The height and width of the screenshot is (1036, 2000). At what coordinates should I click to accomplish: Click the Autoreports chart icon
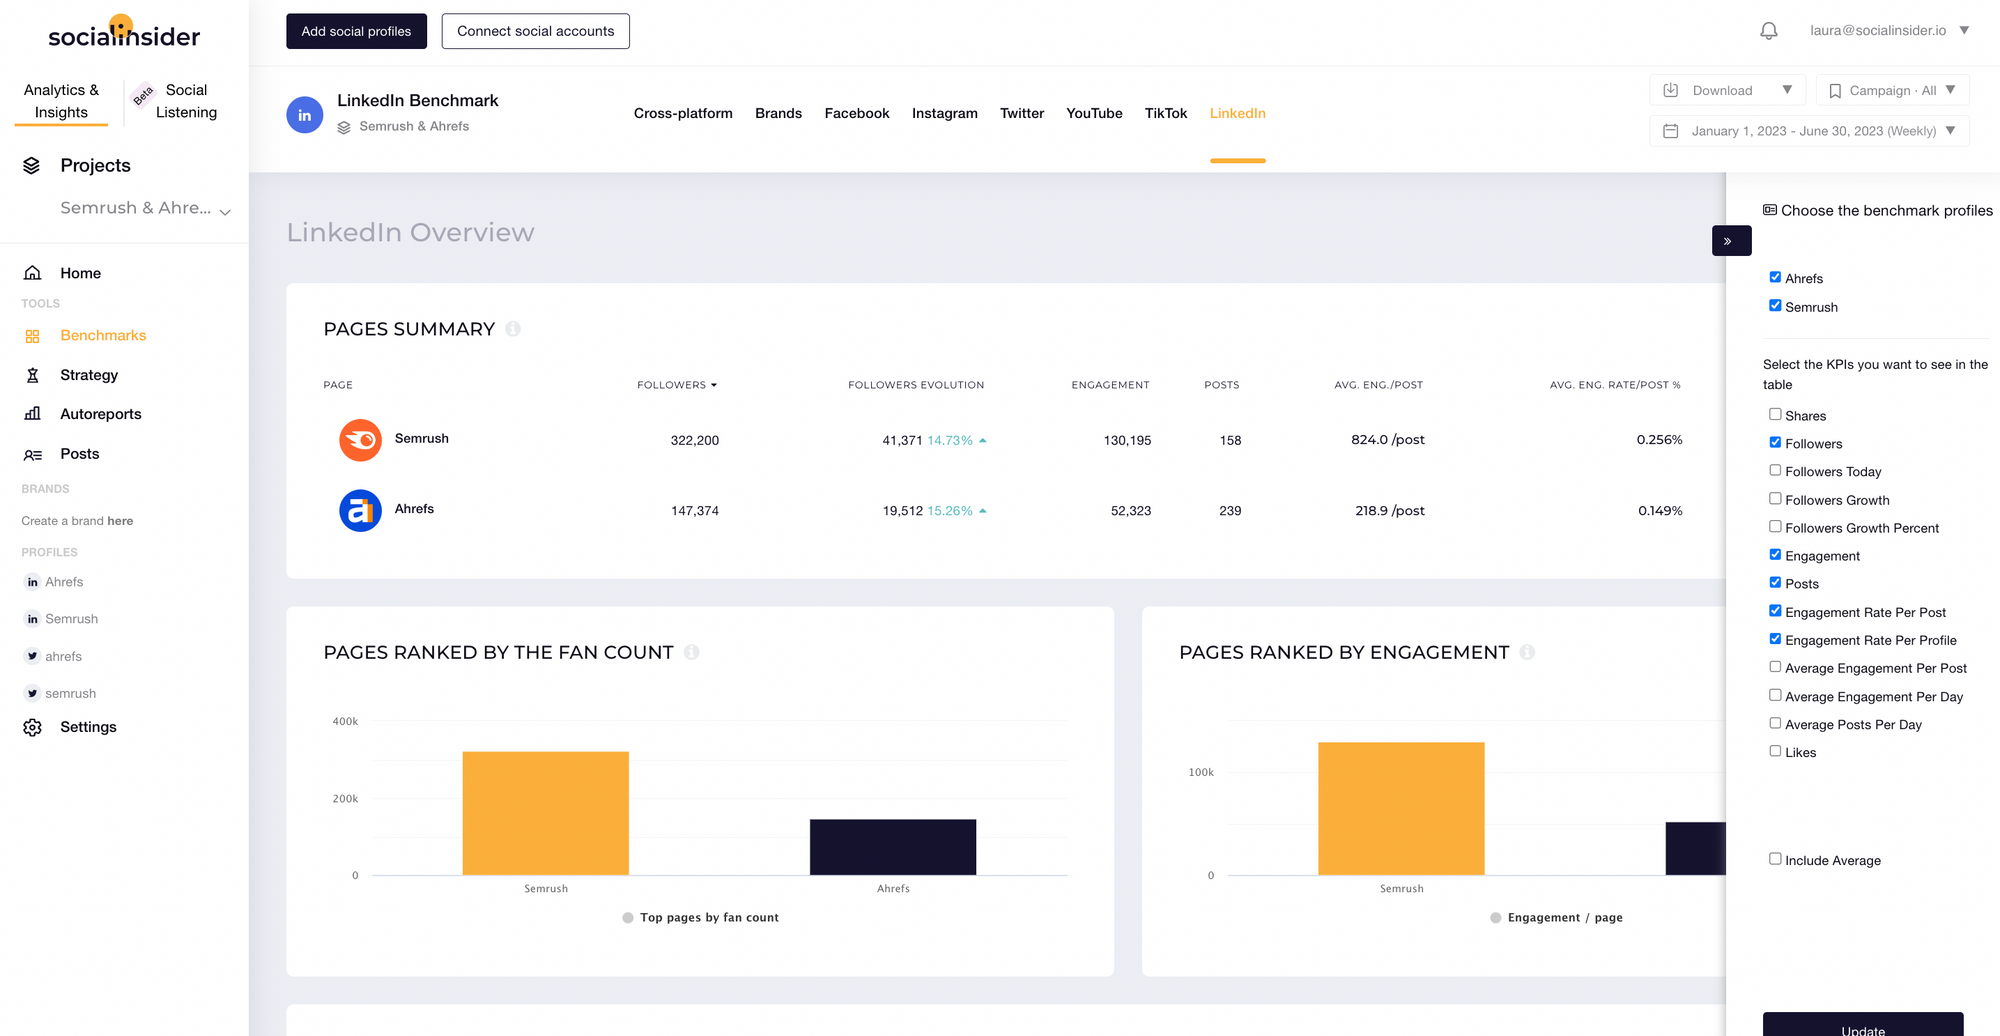(33, 414)
